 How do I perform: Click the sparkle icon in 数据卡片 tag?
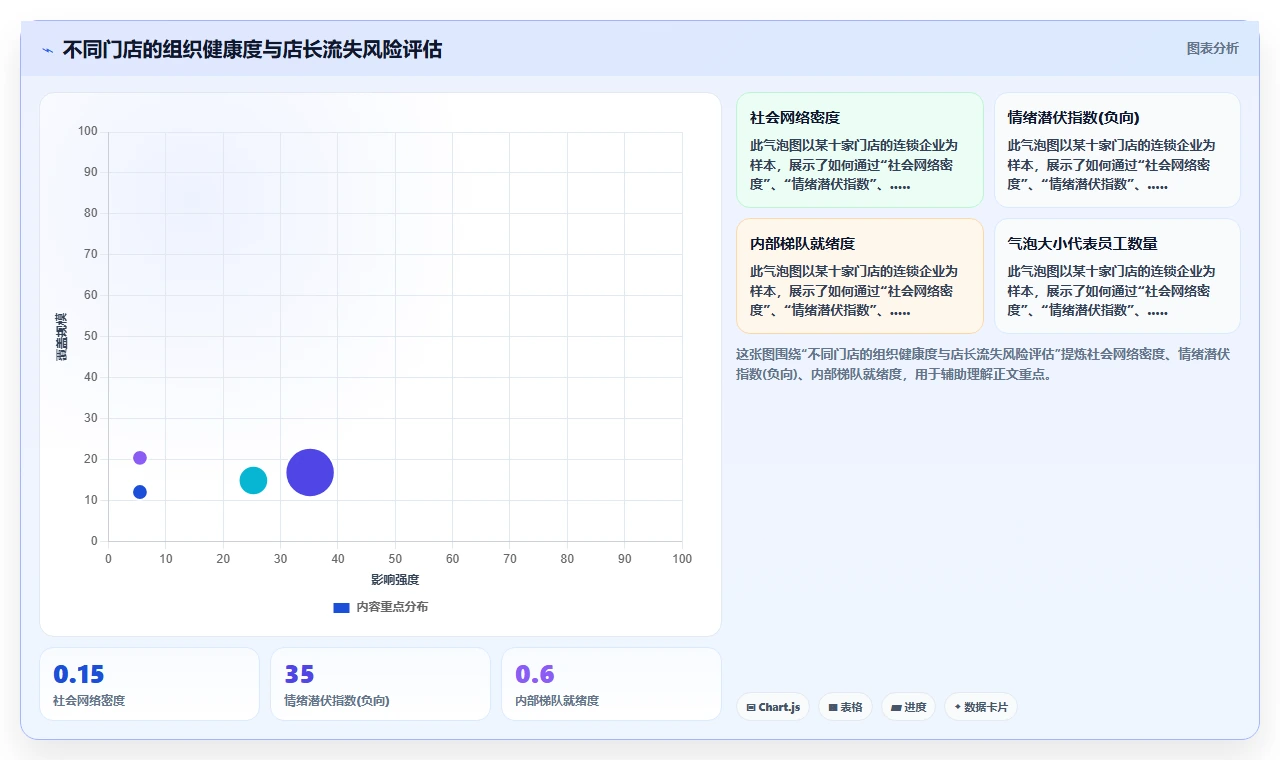pos(958,707)
